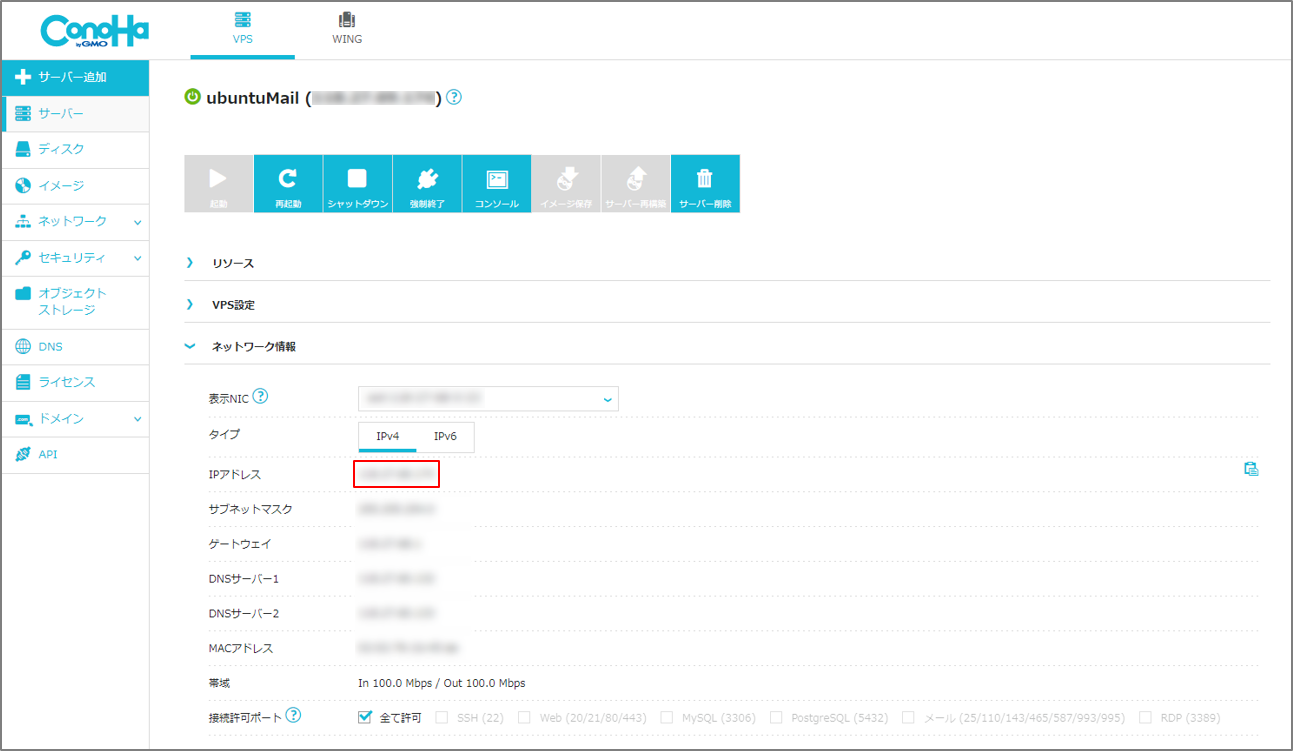Viewport: 1293px width, 751px height.
Task: Switch to the WING tab
Action: pos(347,29)
